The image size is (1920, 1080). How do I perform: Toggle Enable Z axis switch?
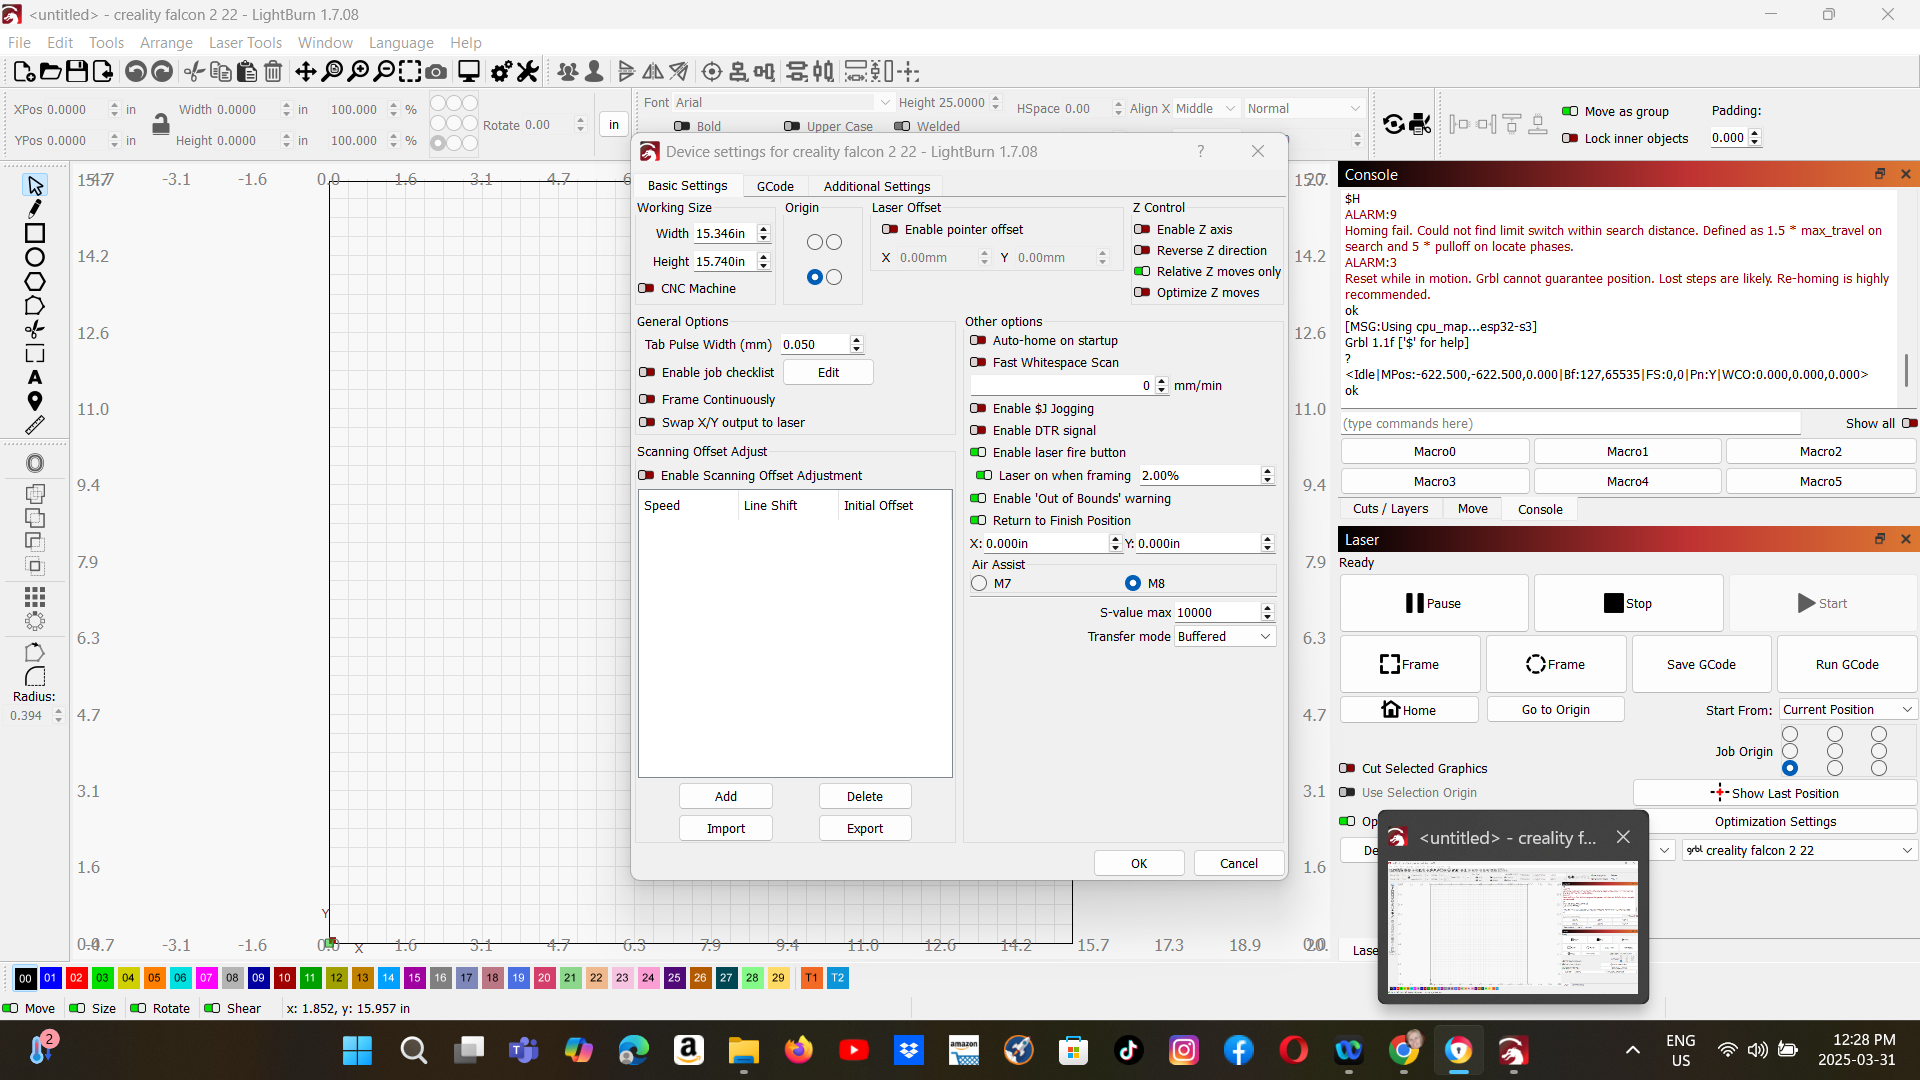click(x=1142, y=230)
